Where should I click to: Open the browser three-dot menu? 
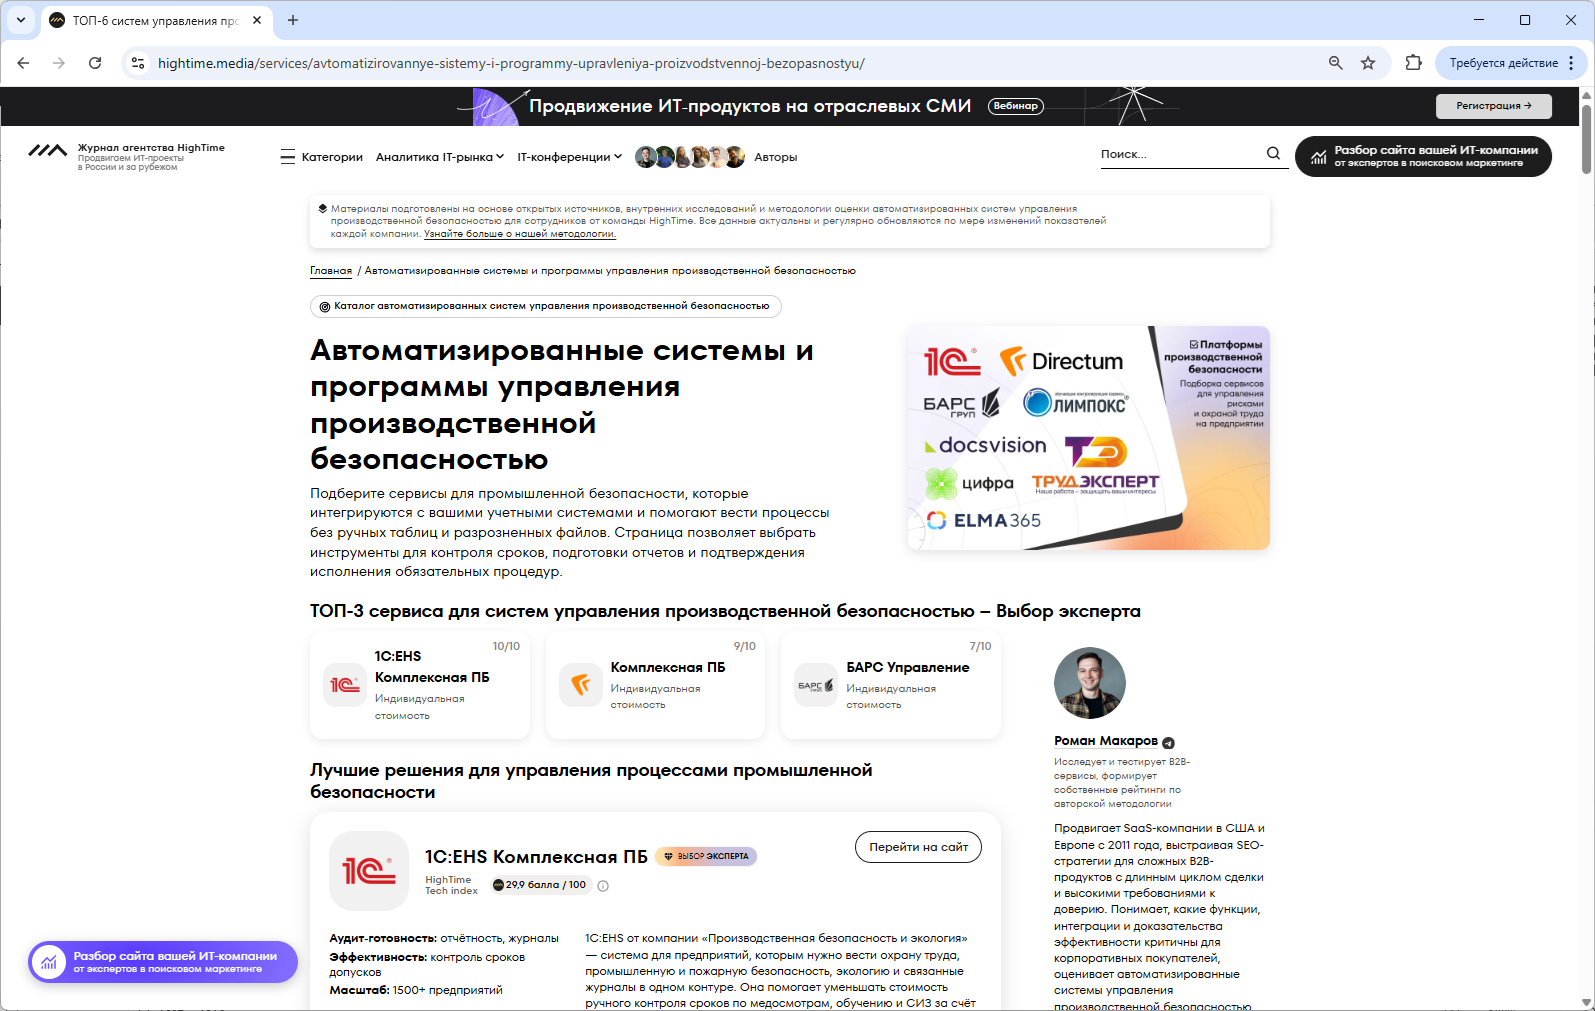coord(1571,63)
